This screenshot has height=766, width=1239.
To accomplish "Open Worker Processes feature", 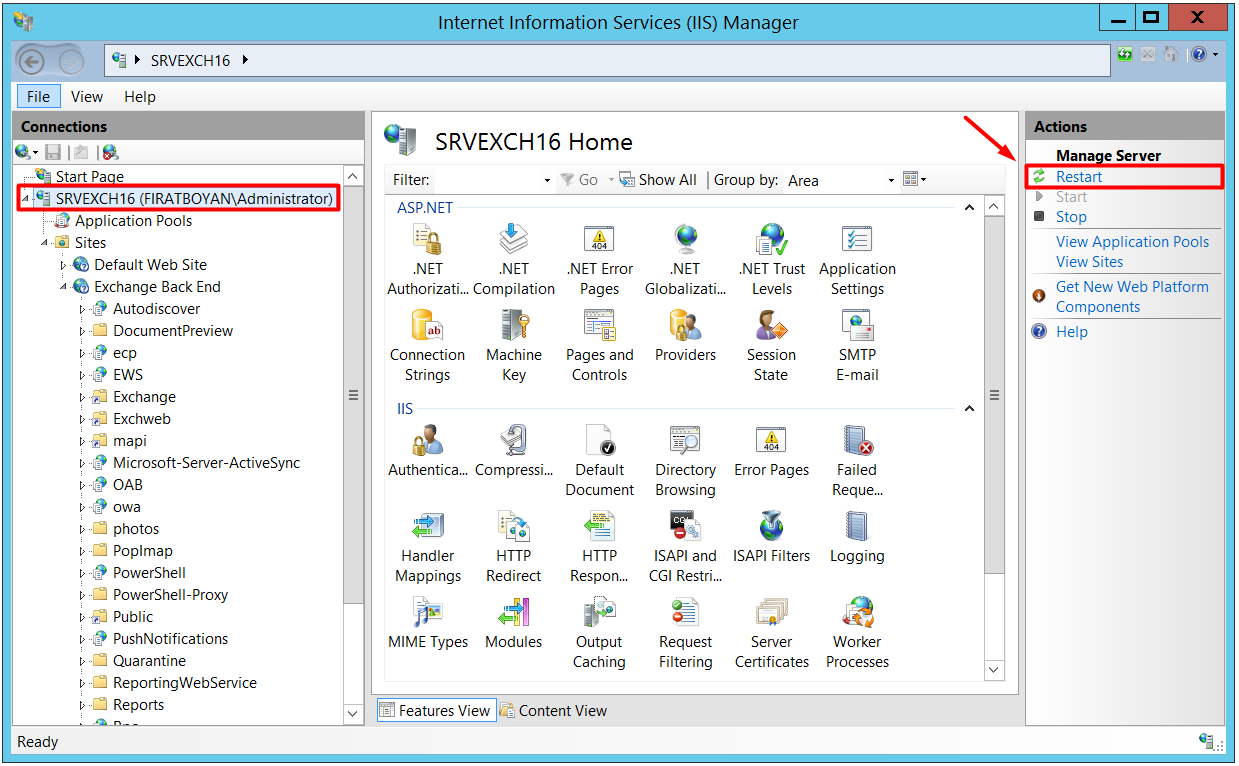I will point(858,631).
